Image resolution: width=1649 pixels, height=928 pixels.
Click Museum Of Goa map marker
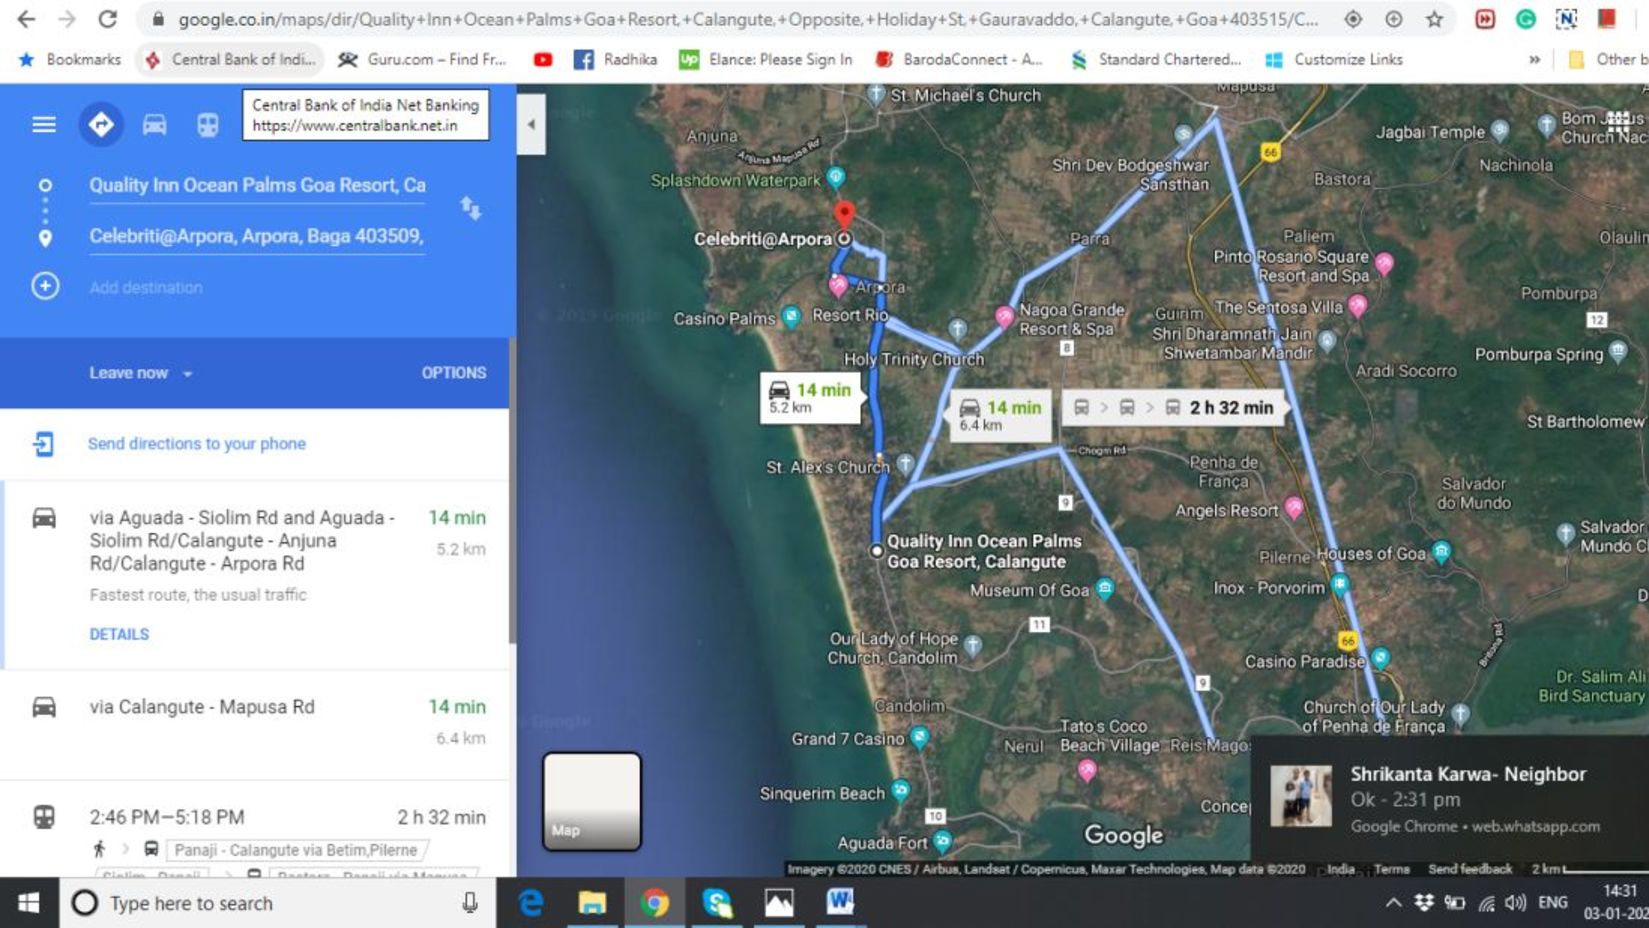(1105, 589)
